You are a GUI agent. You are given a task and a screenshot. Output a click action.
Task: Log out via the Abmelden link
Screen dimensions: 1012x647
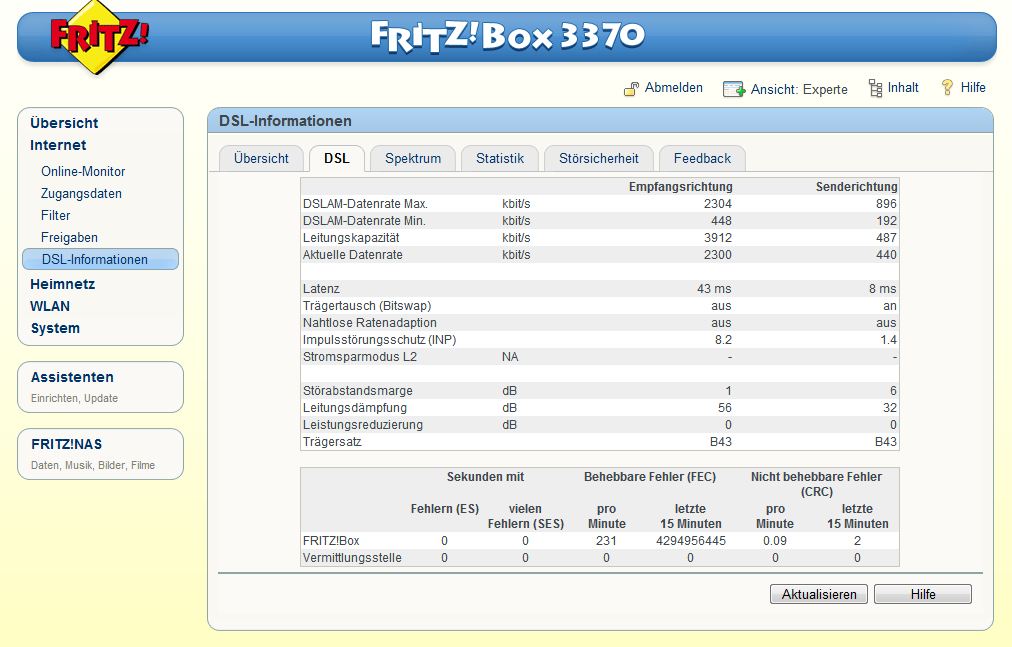click(674, 88)
